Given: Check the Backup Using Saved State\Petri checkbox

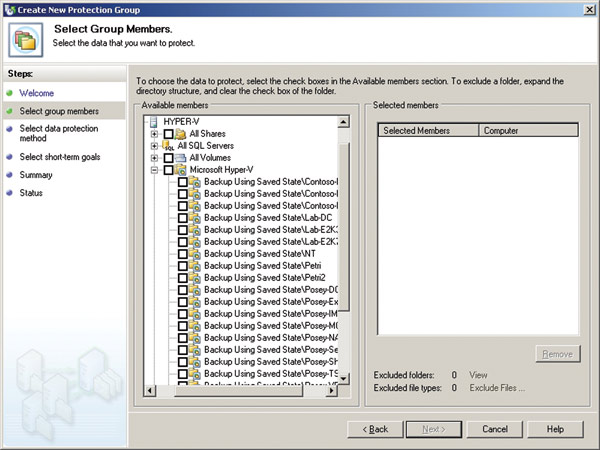Looking at the screenshot, I should (183, 266).
